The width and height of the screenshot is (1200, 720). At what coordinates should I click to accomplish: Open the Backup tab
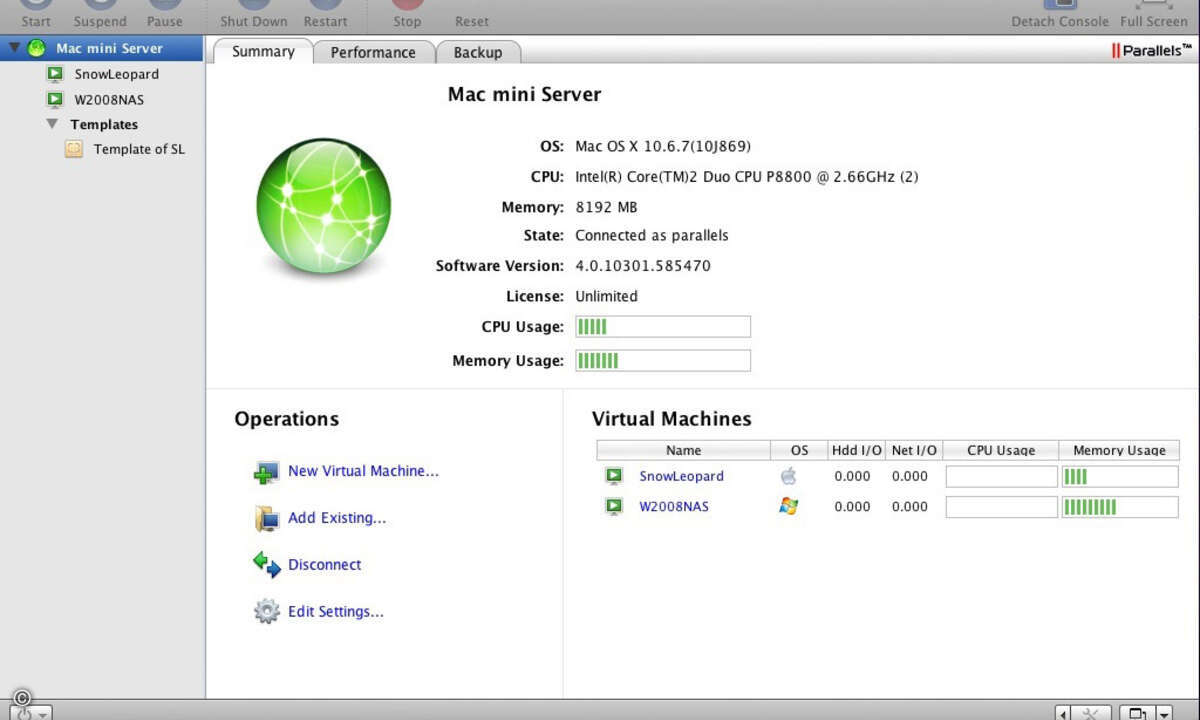(478, 52)
